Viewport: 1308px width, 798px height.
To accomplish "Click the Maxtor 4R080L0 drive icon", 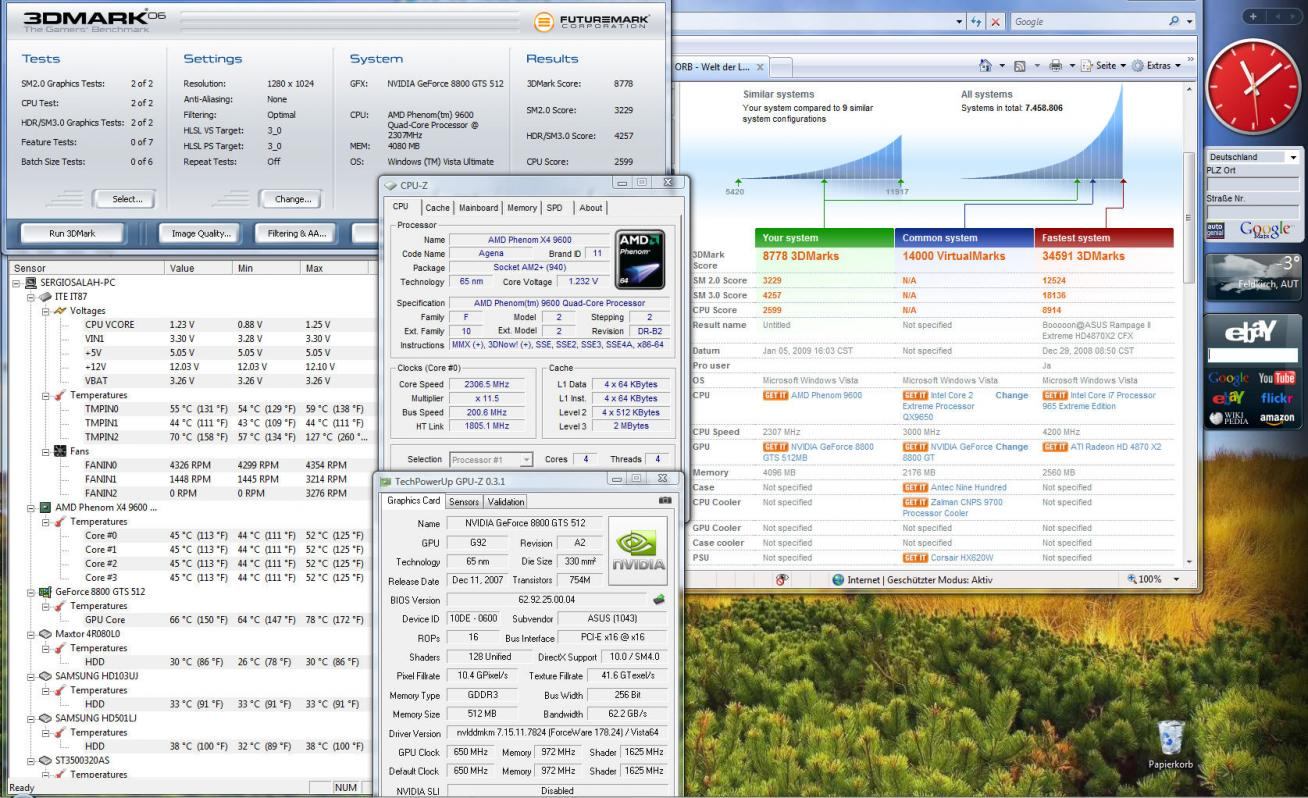I will 43,634.
